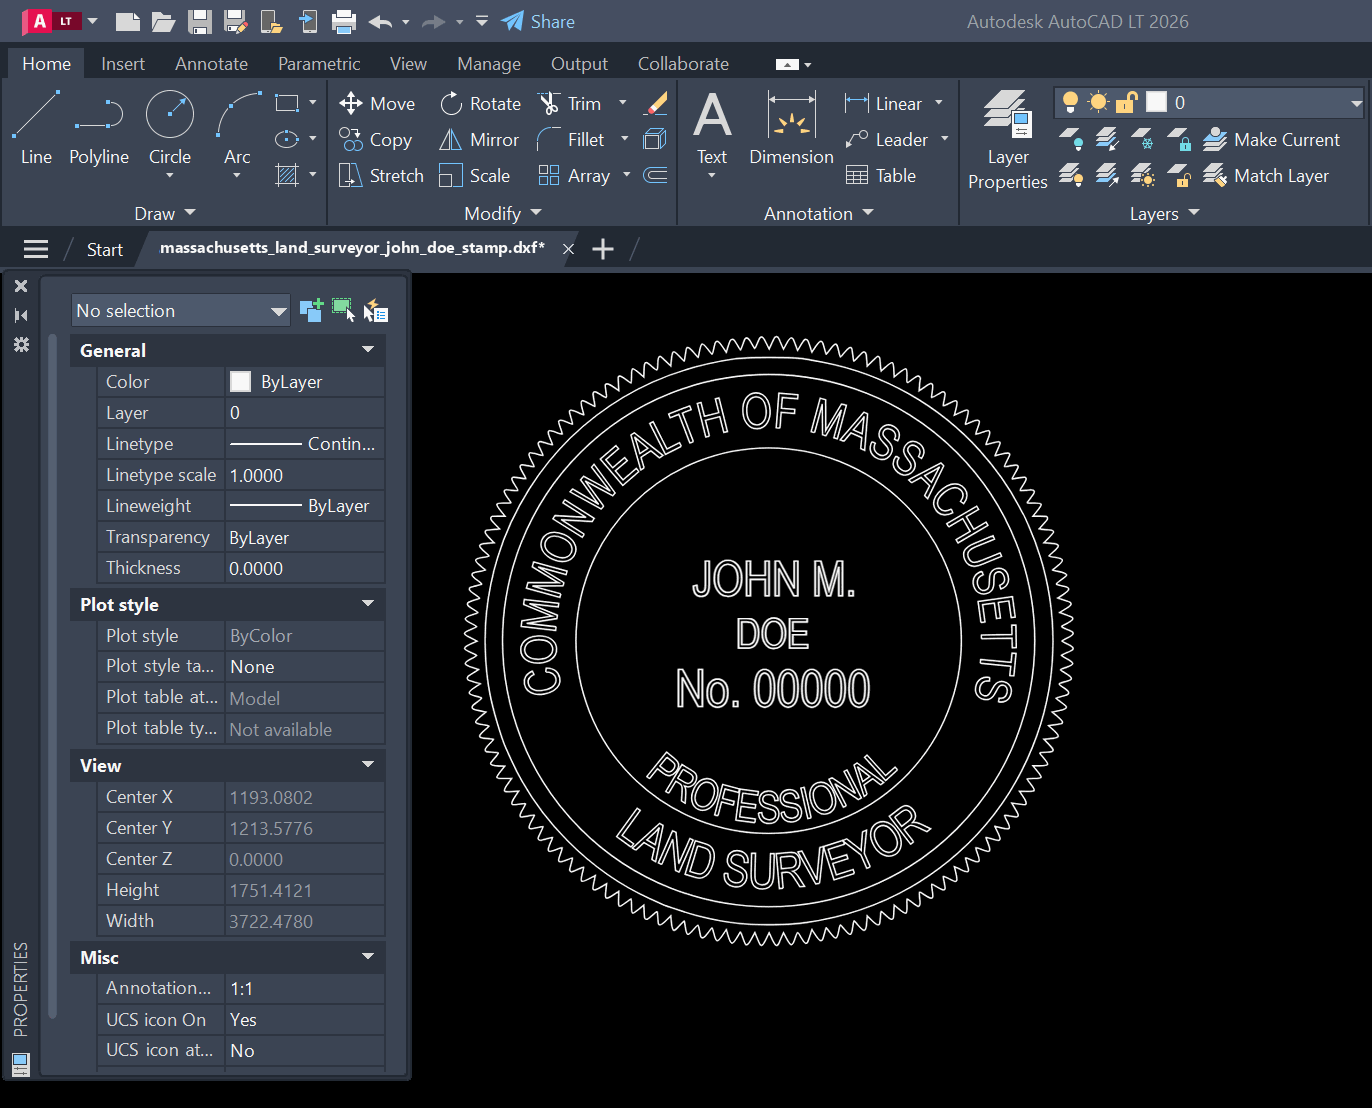Expand the Modify panel
This screenshot has width=1372, height=1108.
coord(503,213)
